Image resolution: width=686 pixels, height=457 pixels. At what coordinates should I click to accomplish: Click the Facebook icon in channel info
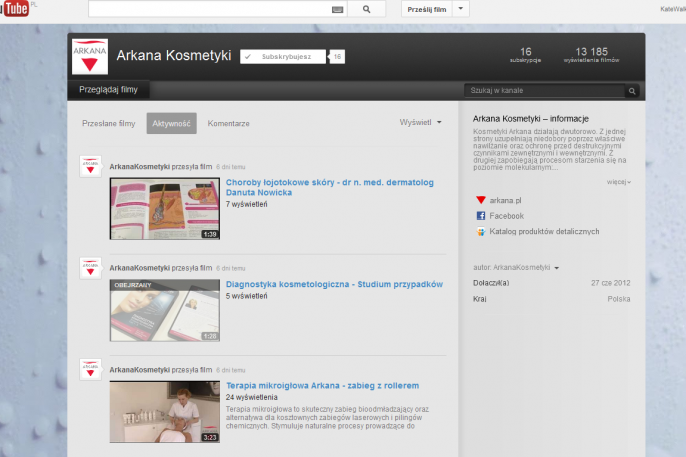(x=481, y=215)
